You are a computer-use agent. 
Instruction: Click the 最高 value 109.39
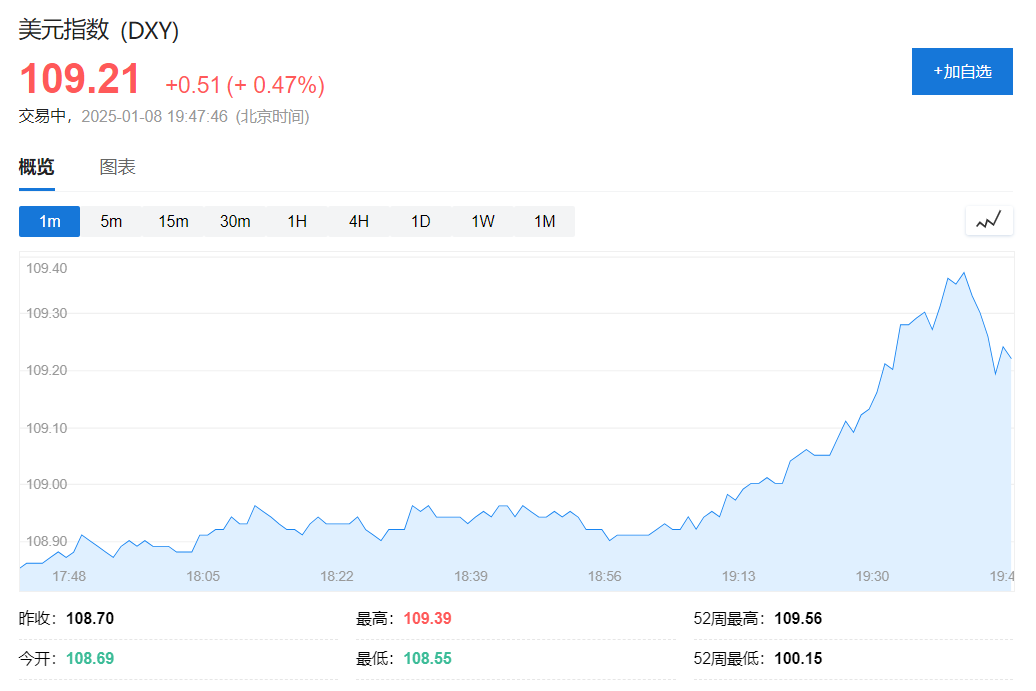[427, 619]
